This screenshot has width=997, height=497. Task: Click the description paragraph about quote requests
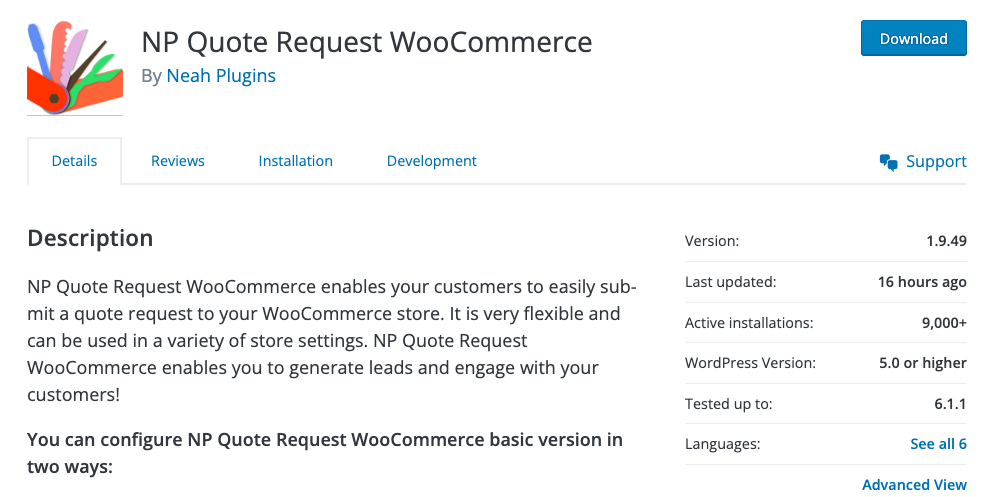[x=331, y=341]
